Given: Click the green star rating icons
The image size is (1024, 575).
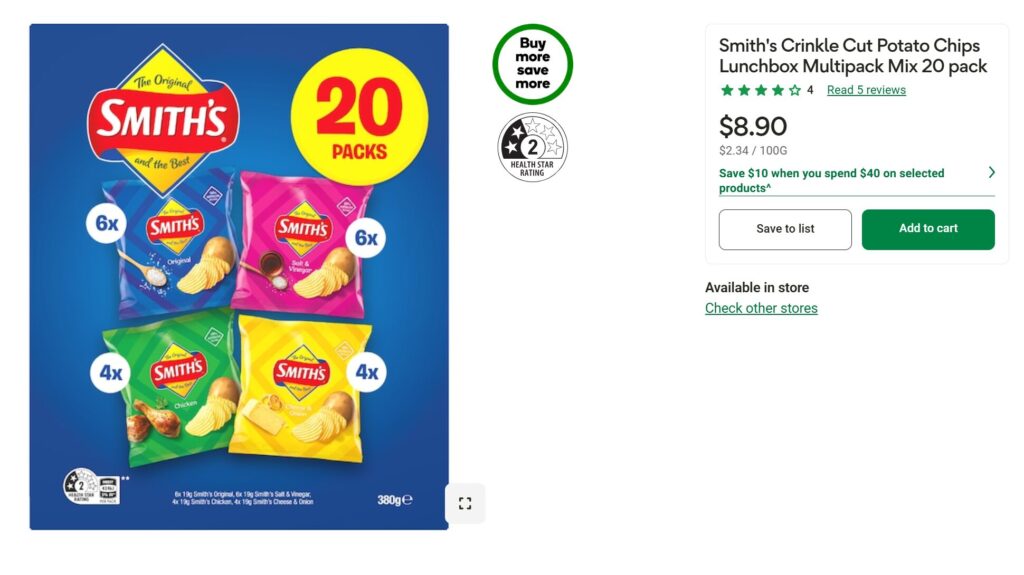Looking at the screenshot, I should (x=761, y=90).
